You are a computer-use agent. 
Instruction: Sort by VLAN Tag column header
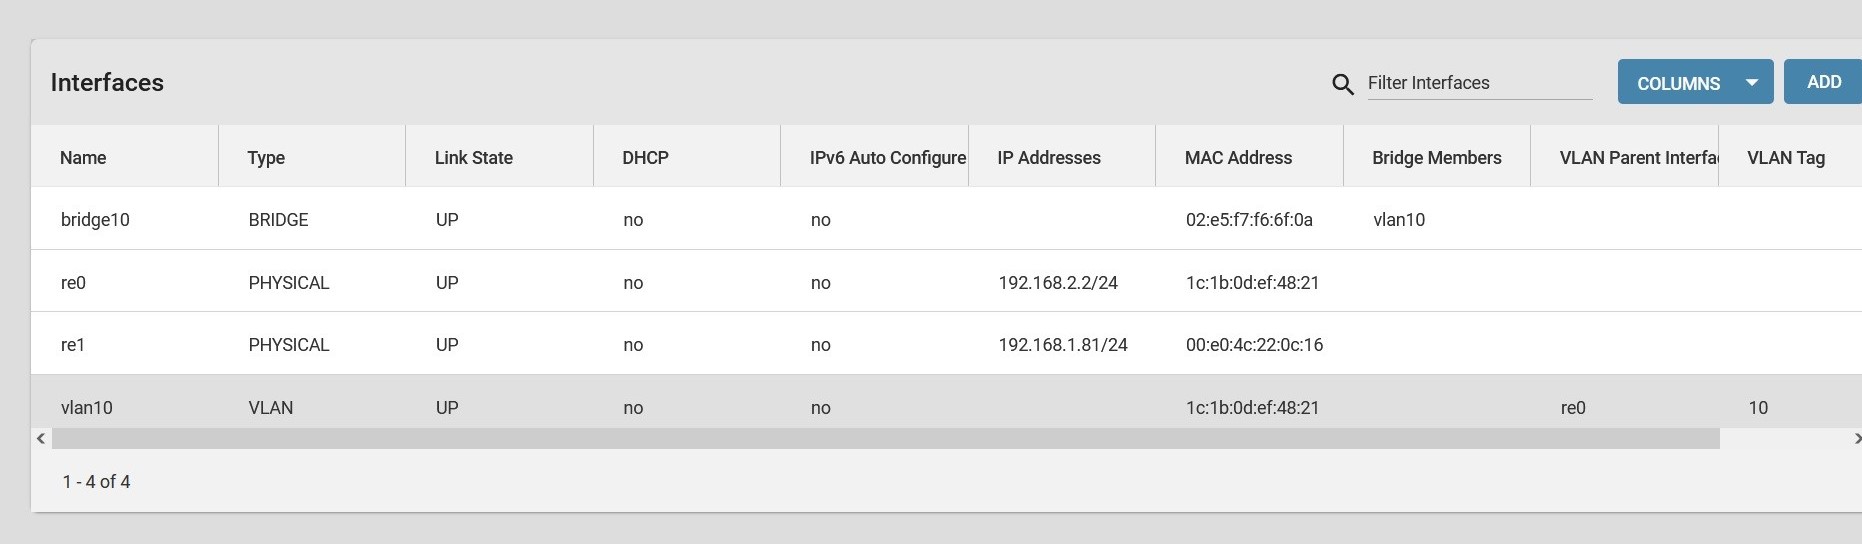pos(1786,158)
